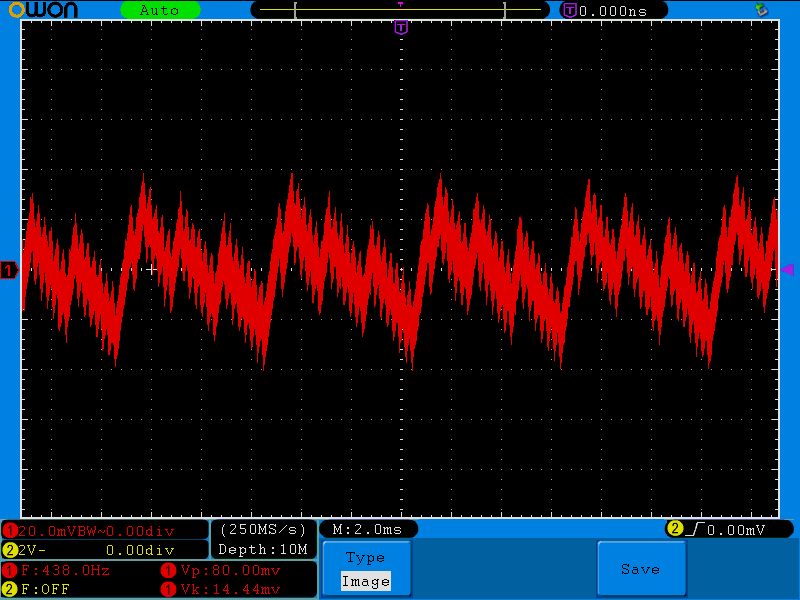
Task: Click the rising edge trigger slope icon
Action: [x=694, y=530]
